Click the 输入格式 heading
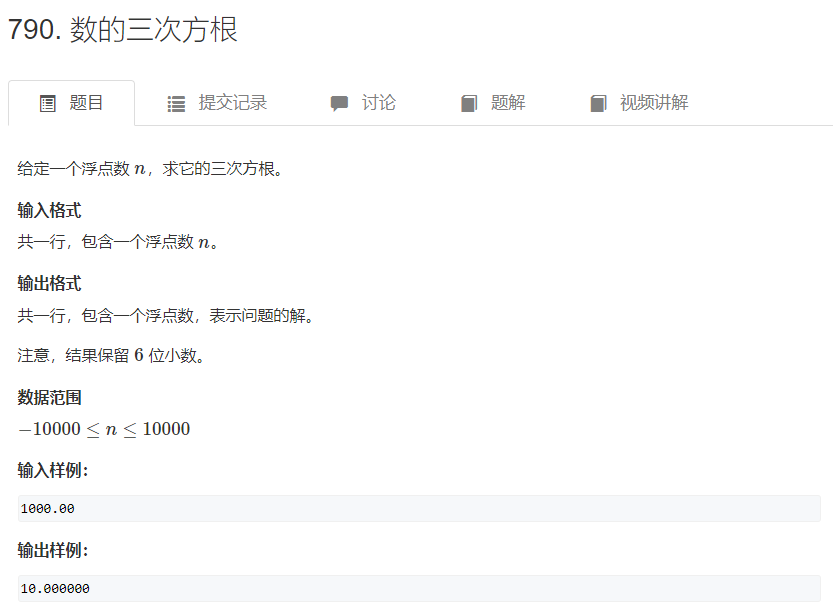 pyautogui.click(x=49, y=211)
